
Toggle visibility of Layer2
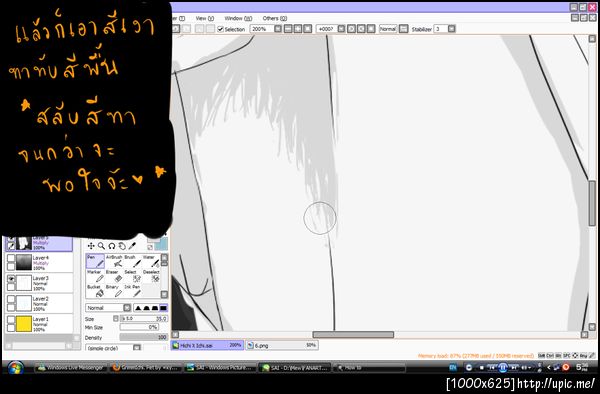pos(11,299)
